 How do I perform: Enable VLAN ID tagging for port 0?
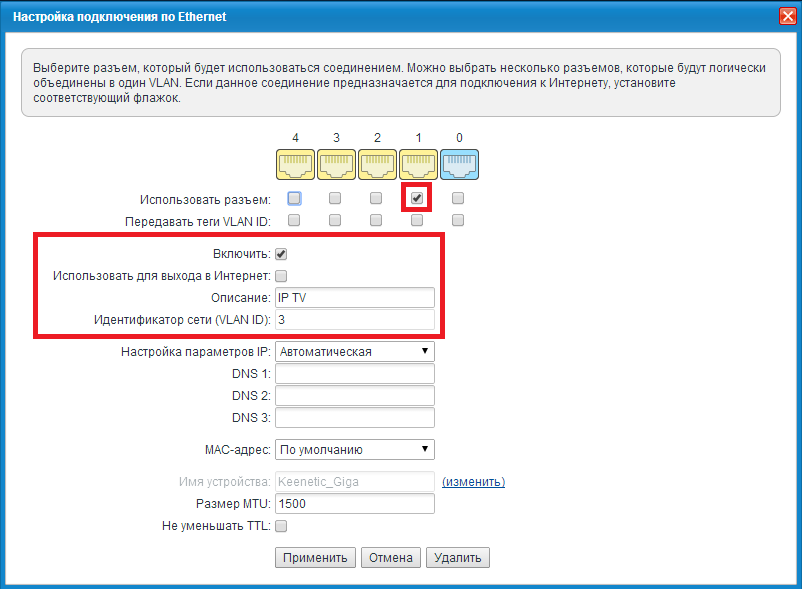[458, 220]
